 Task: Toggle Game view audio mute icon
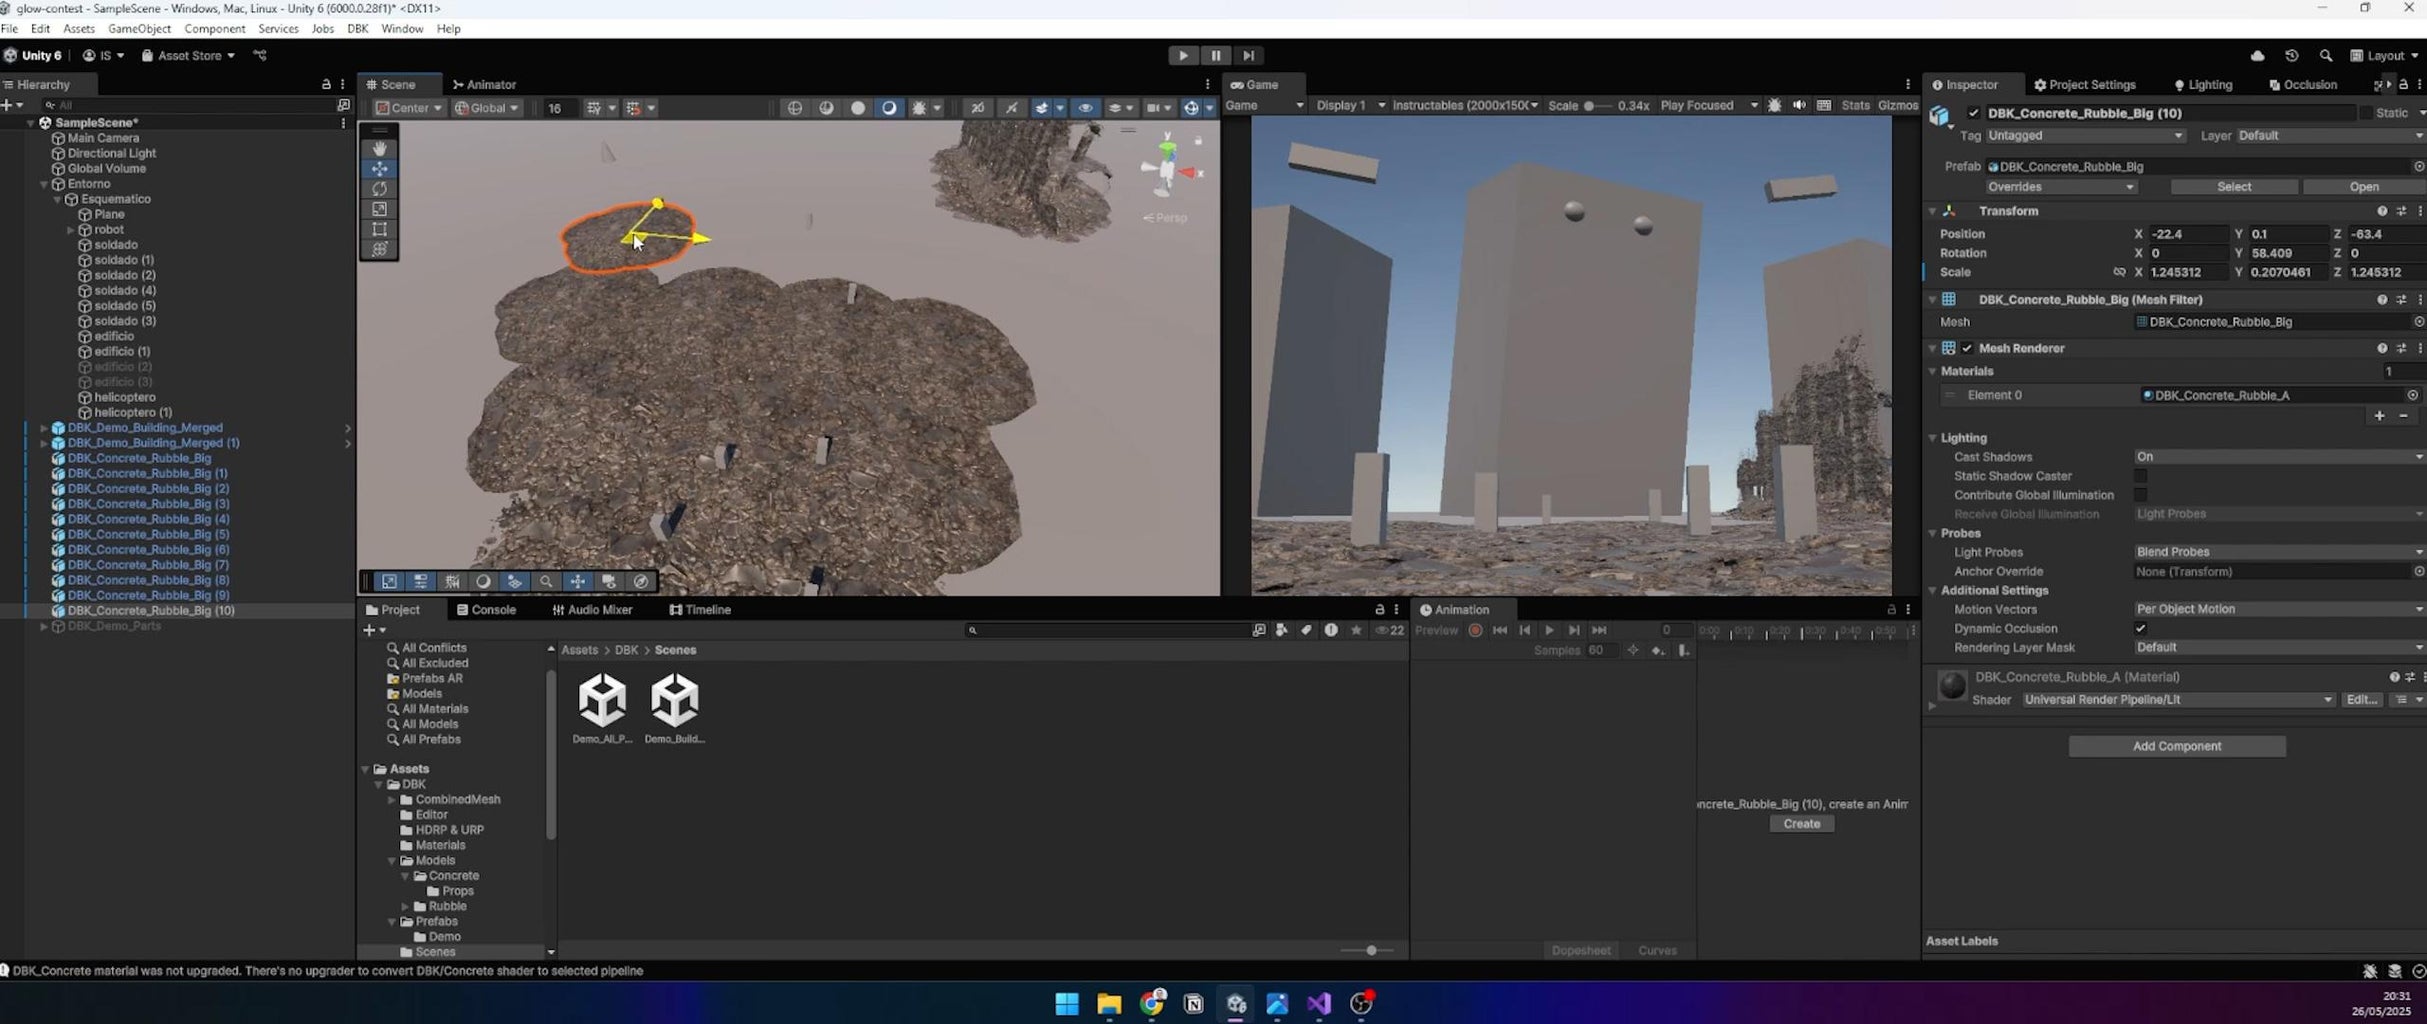tap(1799, 105)
